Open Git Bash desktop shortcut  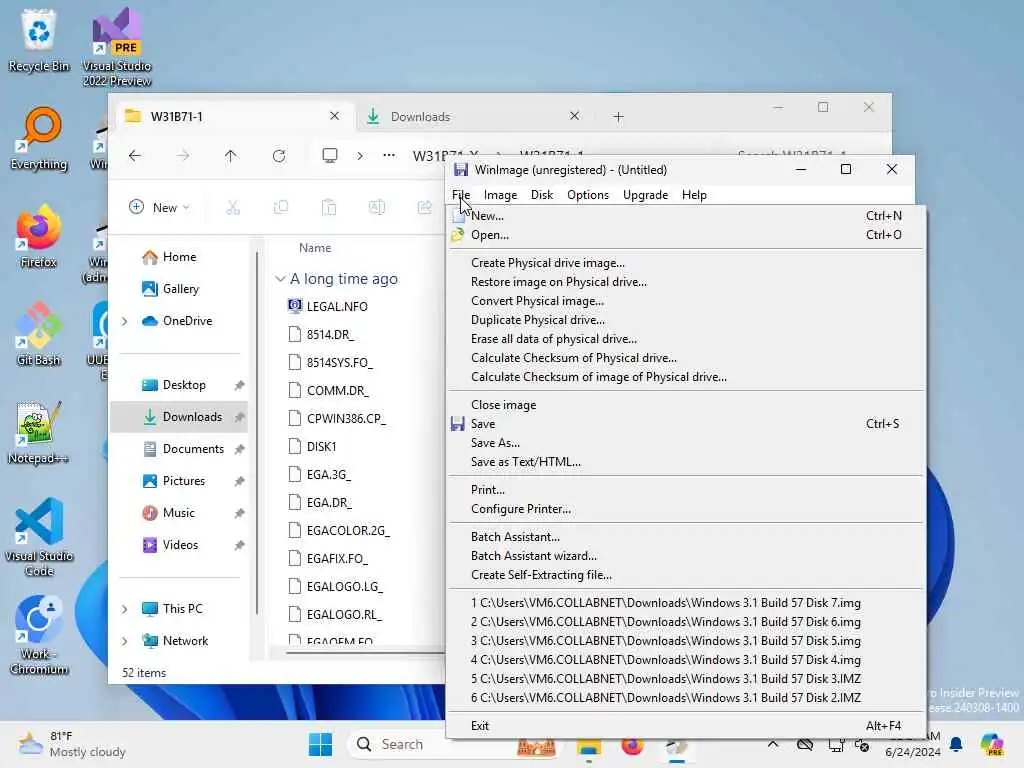[39, 334]
